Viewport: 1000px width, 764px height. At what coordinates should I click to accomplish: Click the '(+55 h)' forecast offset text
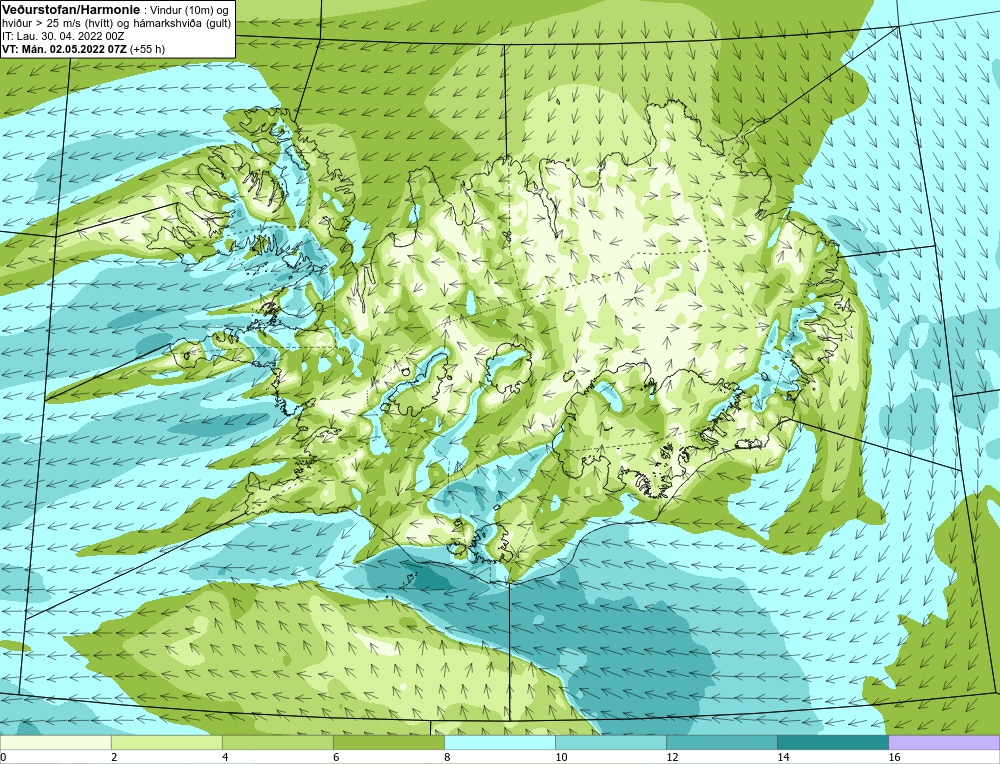click(x=147, y=48)
